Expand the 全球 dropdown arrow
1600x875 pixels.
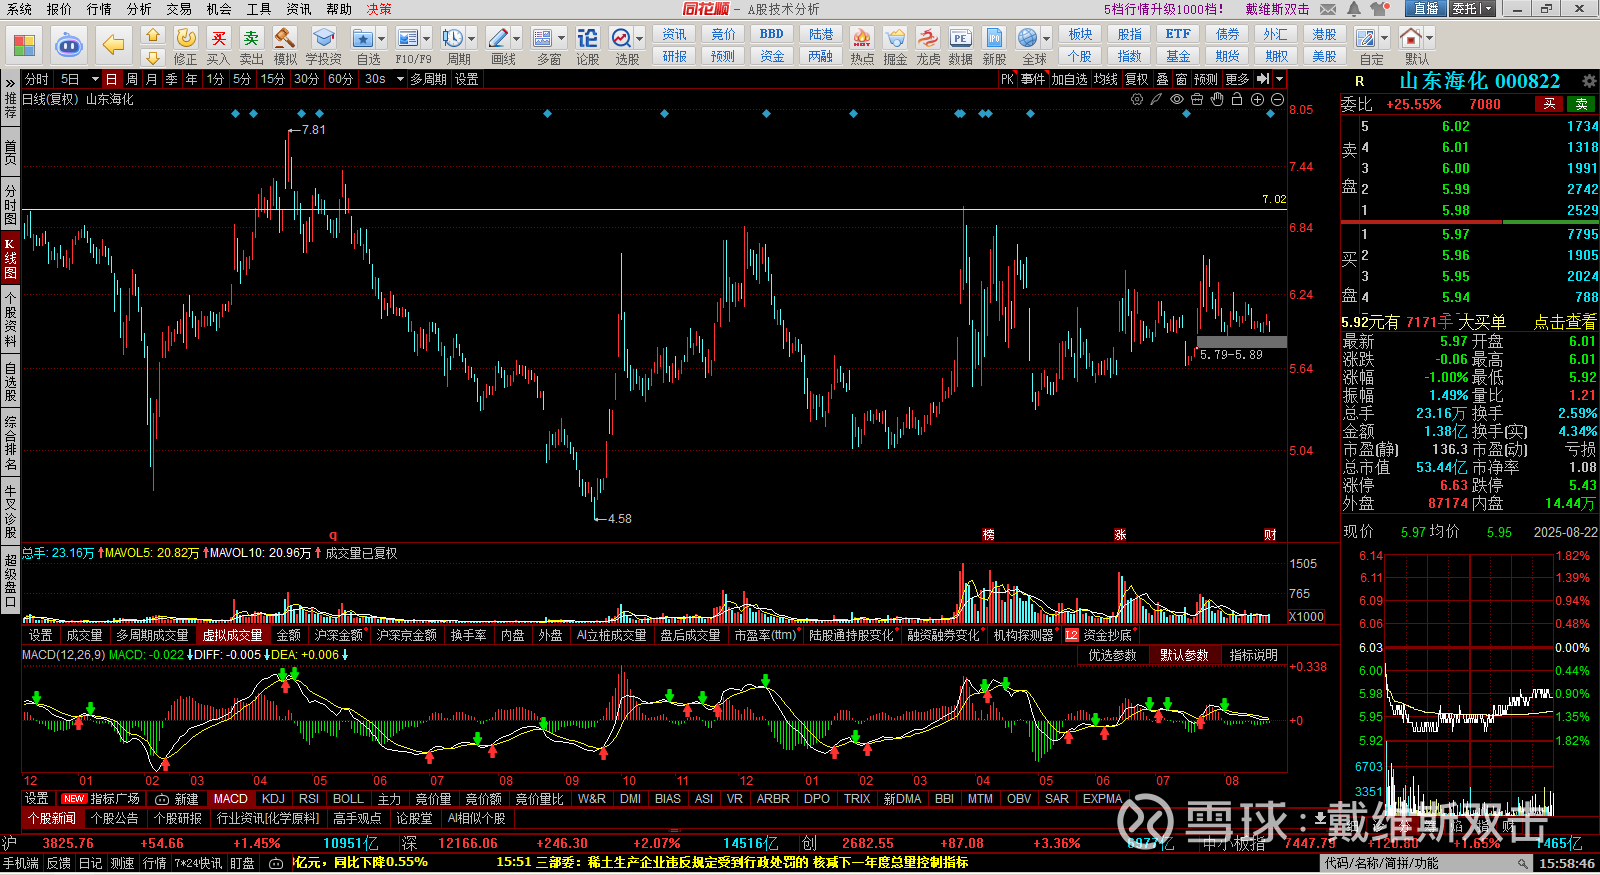click(x=1046, y=38)
